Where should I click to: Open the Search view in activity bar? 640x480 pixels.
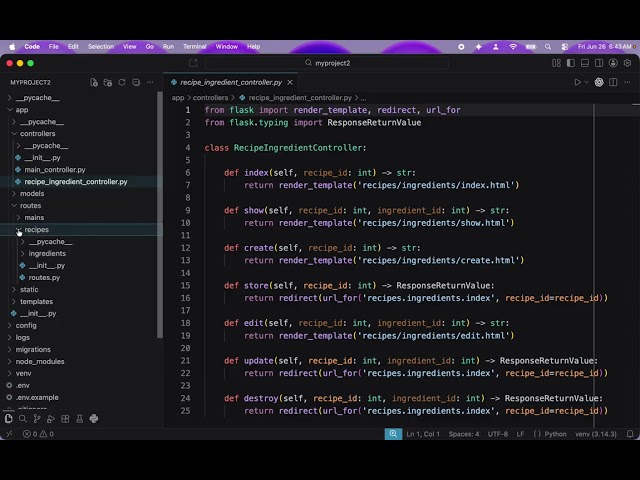(x=23, y=419)
